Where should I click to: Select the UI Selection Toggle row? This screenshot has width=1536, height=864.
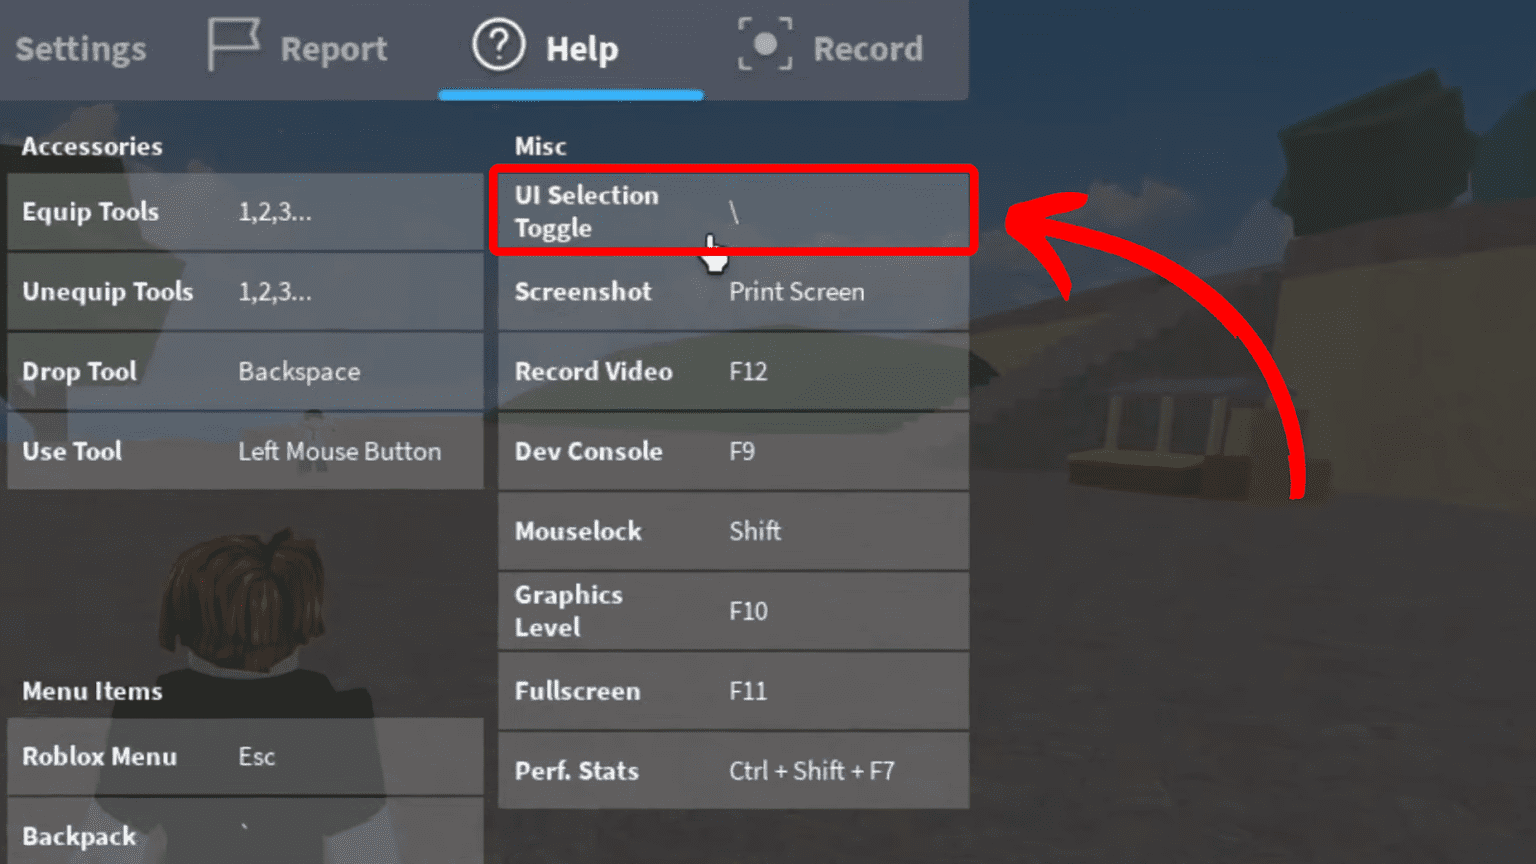[x=733, y=211]
